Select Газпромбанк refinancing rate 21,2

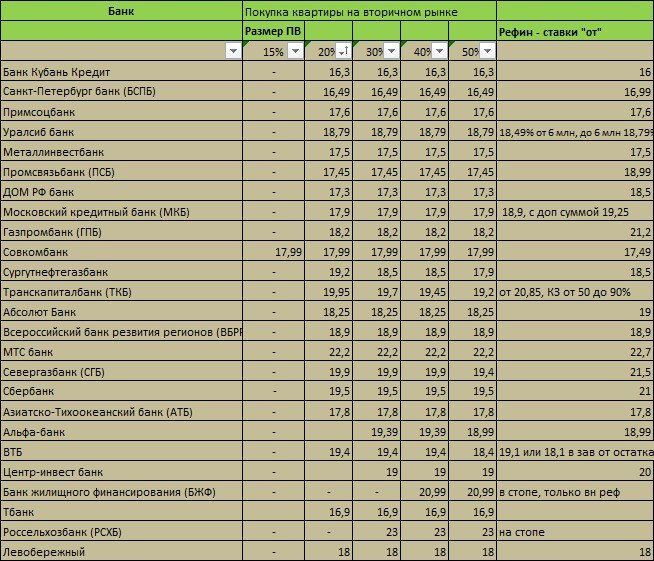click(575, 232)
